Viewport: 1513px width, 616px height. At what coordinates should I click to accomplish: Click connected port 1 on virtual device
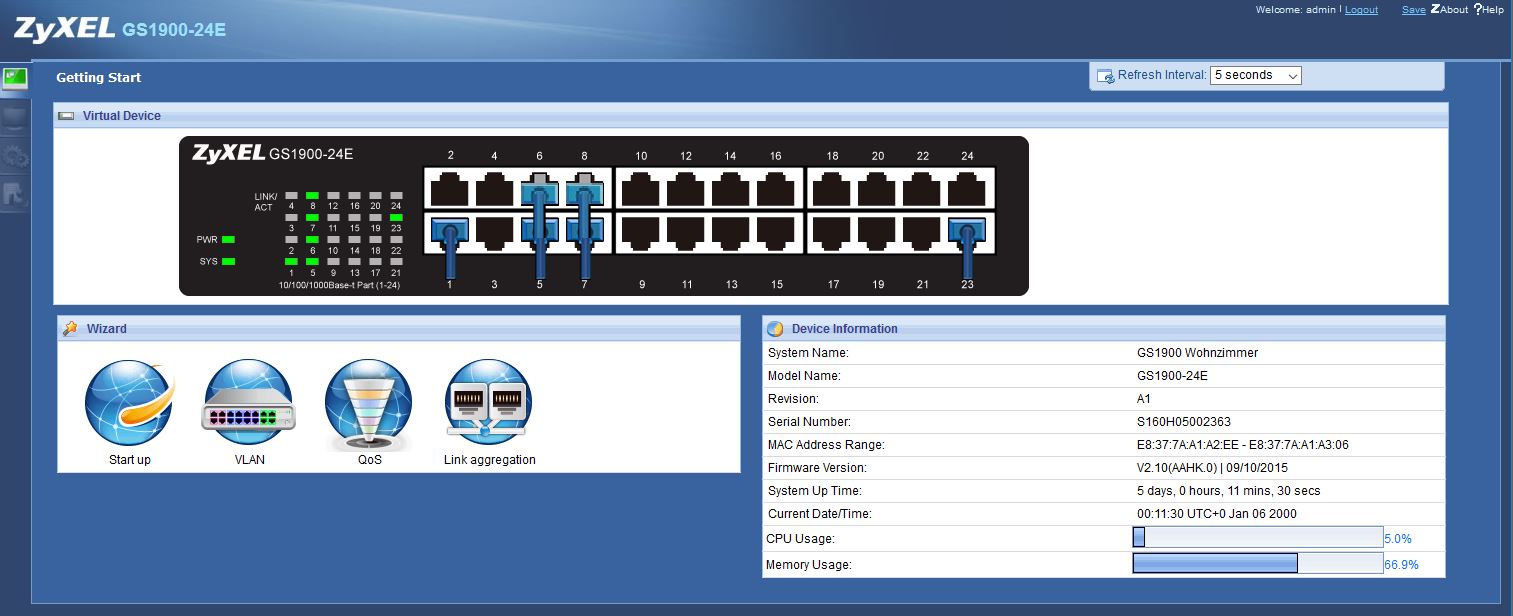[450, 233]
